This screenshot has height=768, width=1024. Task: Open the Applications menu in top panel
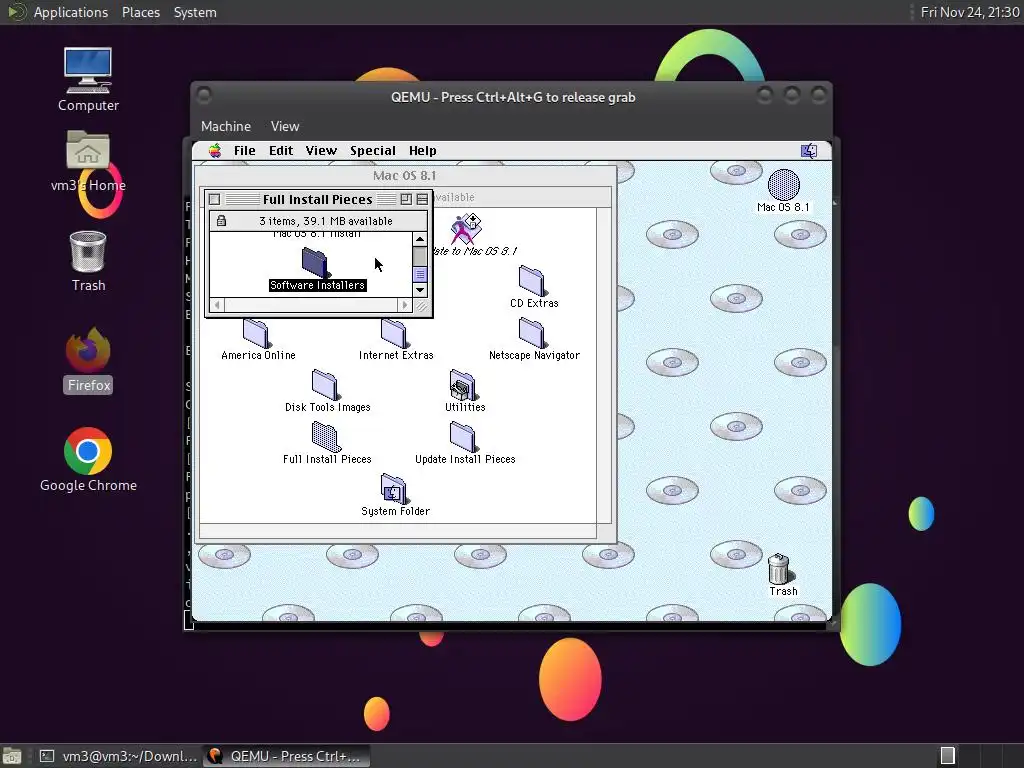pyautogui.click(x=71, y=12)
